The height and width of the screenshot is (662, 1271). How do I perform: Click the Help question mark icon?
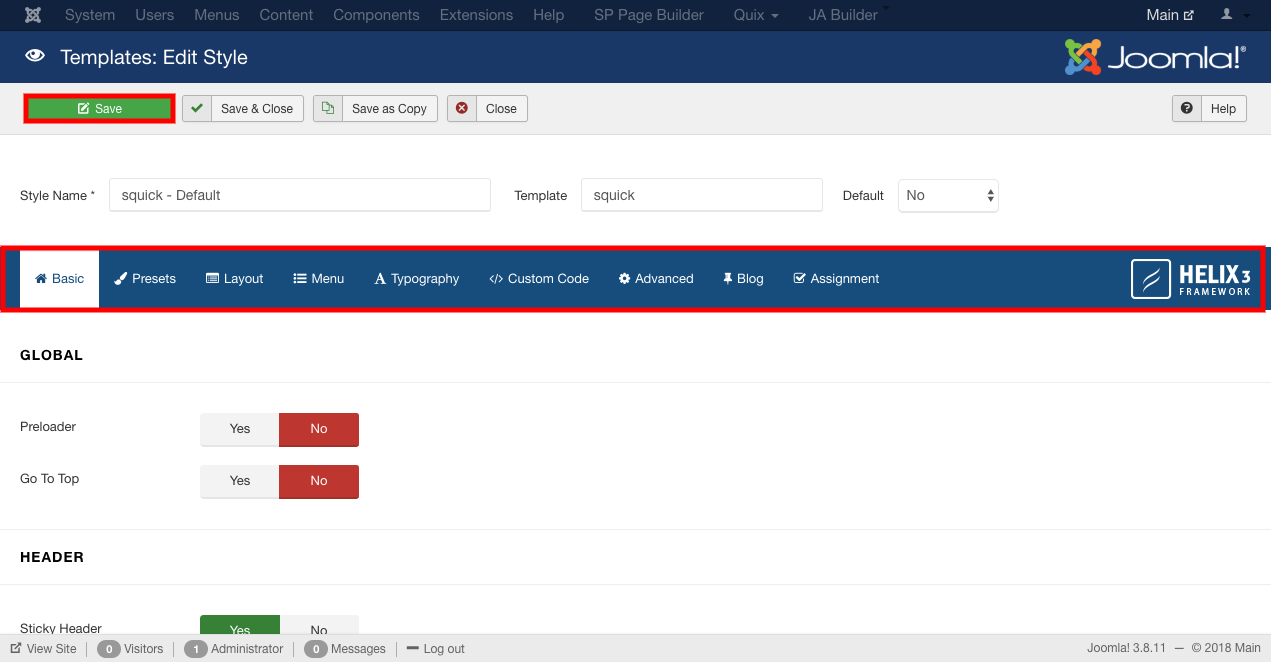1187,108
